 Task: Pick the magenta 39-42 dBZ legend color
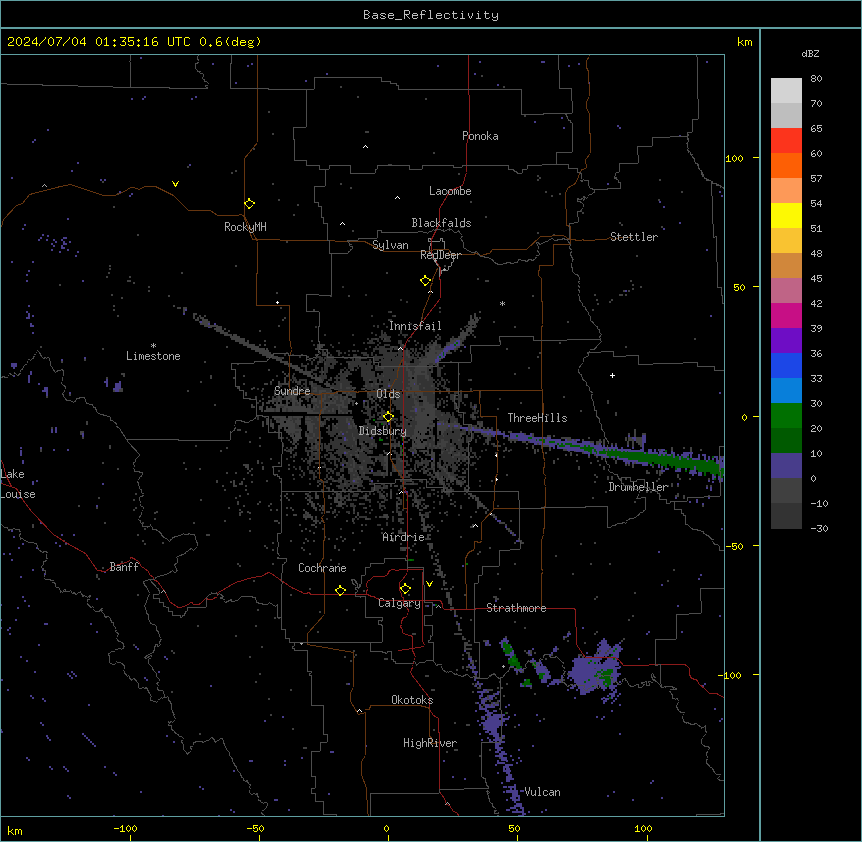click(786, 315)
